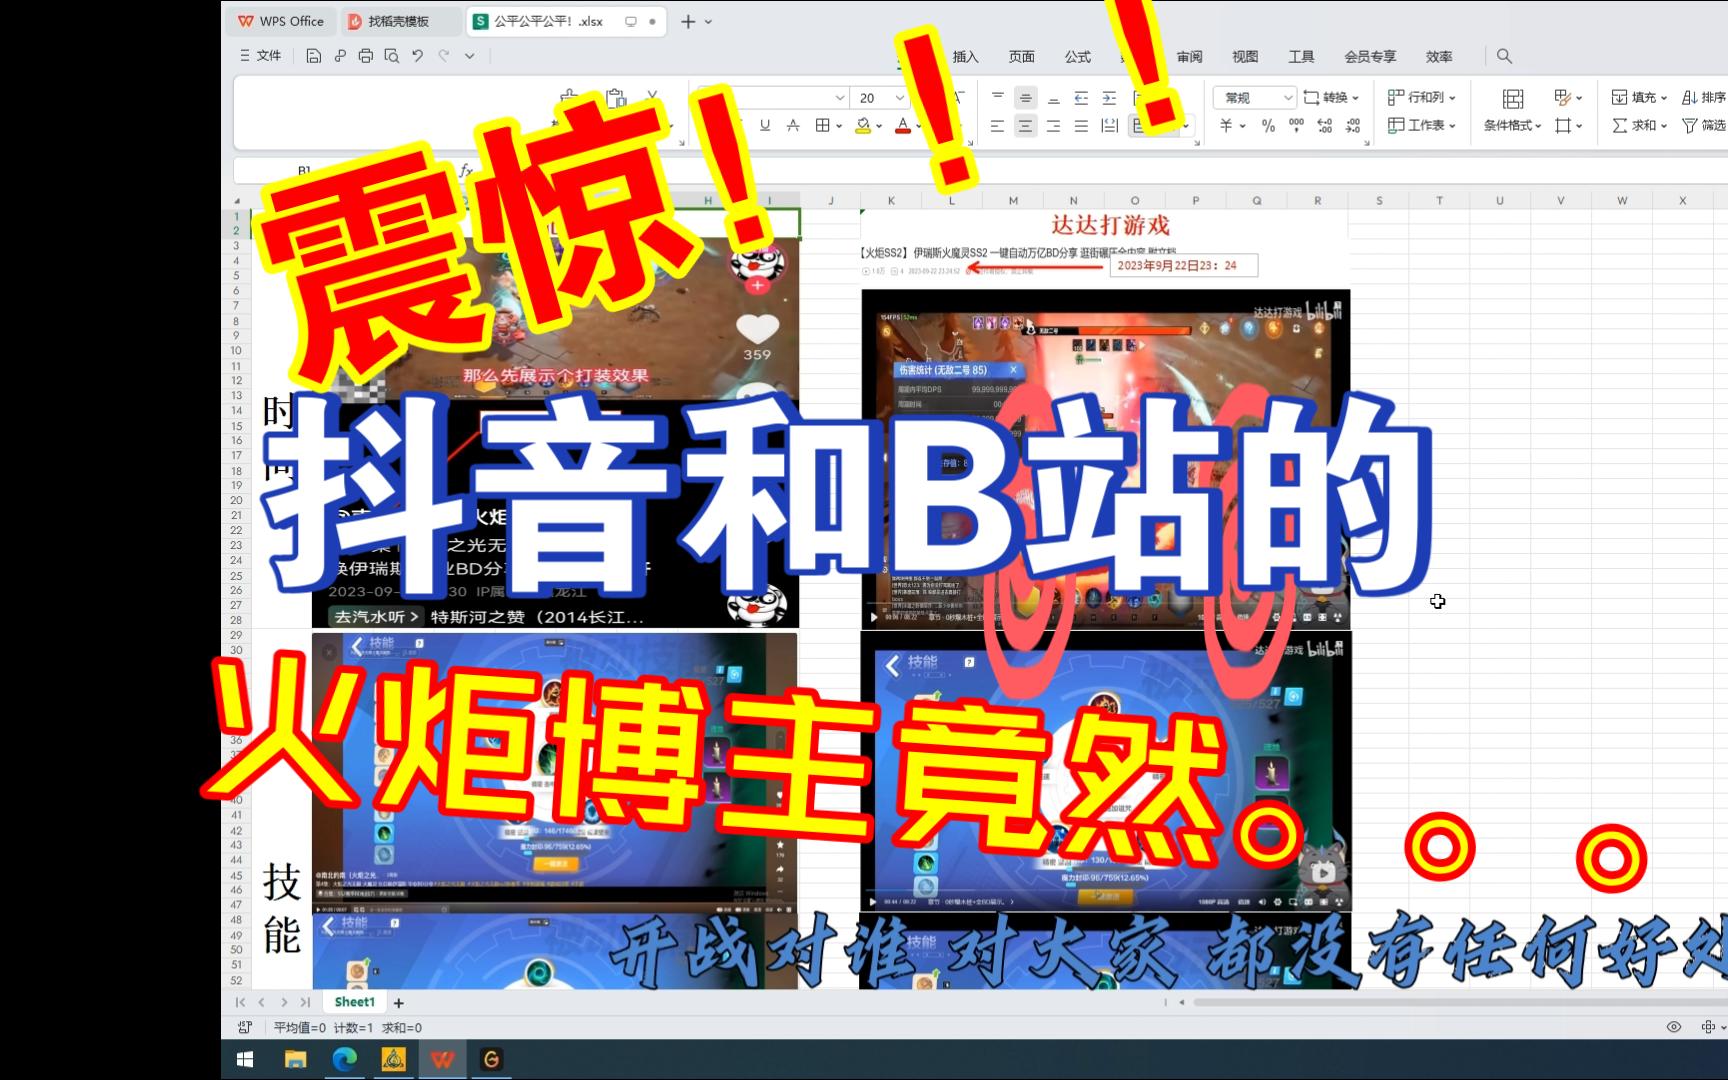Screen dimensions: 1728x1080
Task: Click the chain-link share icon beside Save
Action: click(340, 56)
